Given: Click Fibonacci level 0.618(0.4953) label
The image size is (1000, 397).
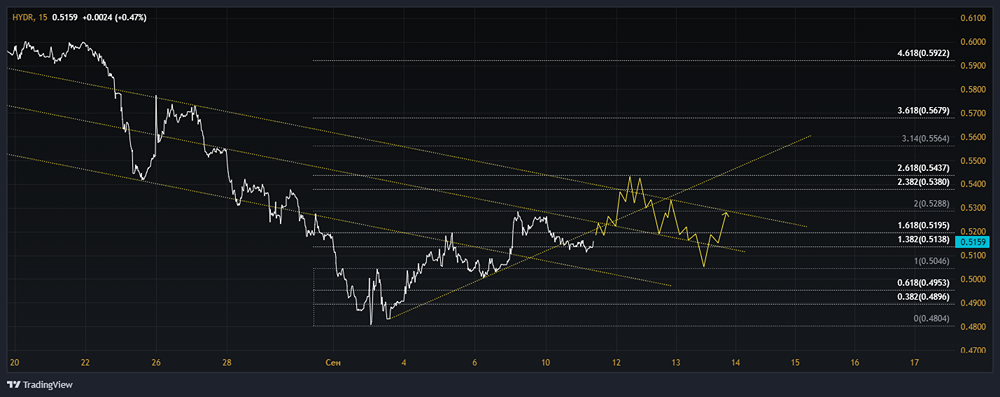Looking at the screenshot, I should pos(924,282).
